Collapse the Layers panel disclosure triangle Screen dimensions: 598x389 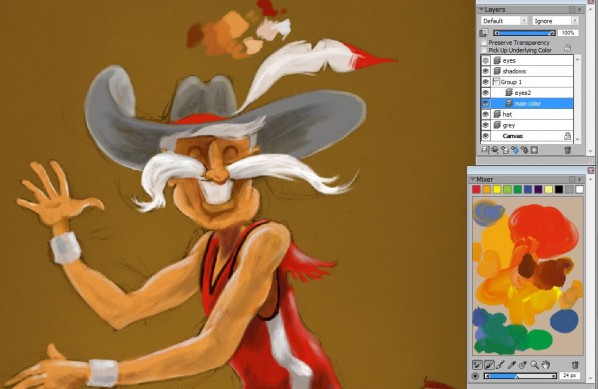tap(481, 9)
